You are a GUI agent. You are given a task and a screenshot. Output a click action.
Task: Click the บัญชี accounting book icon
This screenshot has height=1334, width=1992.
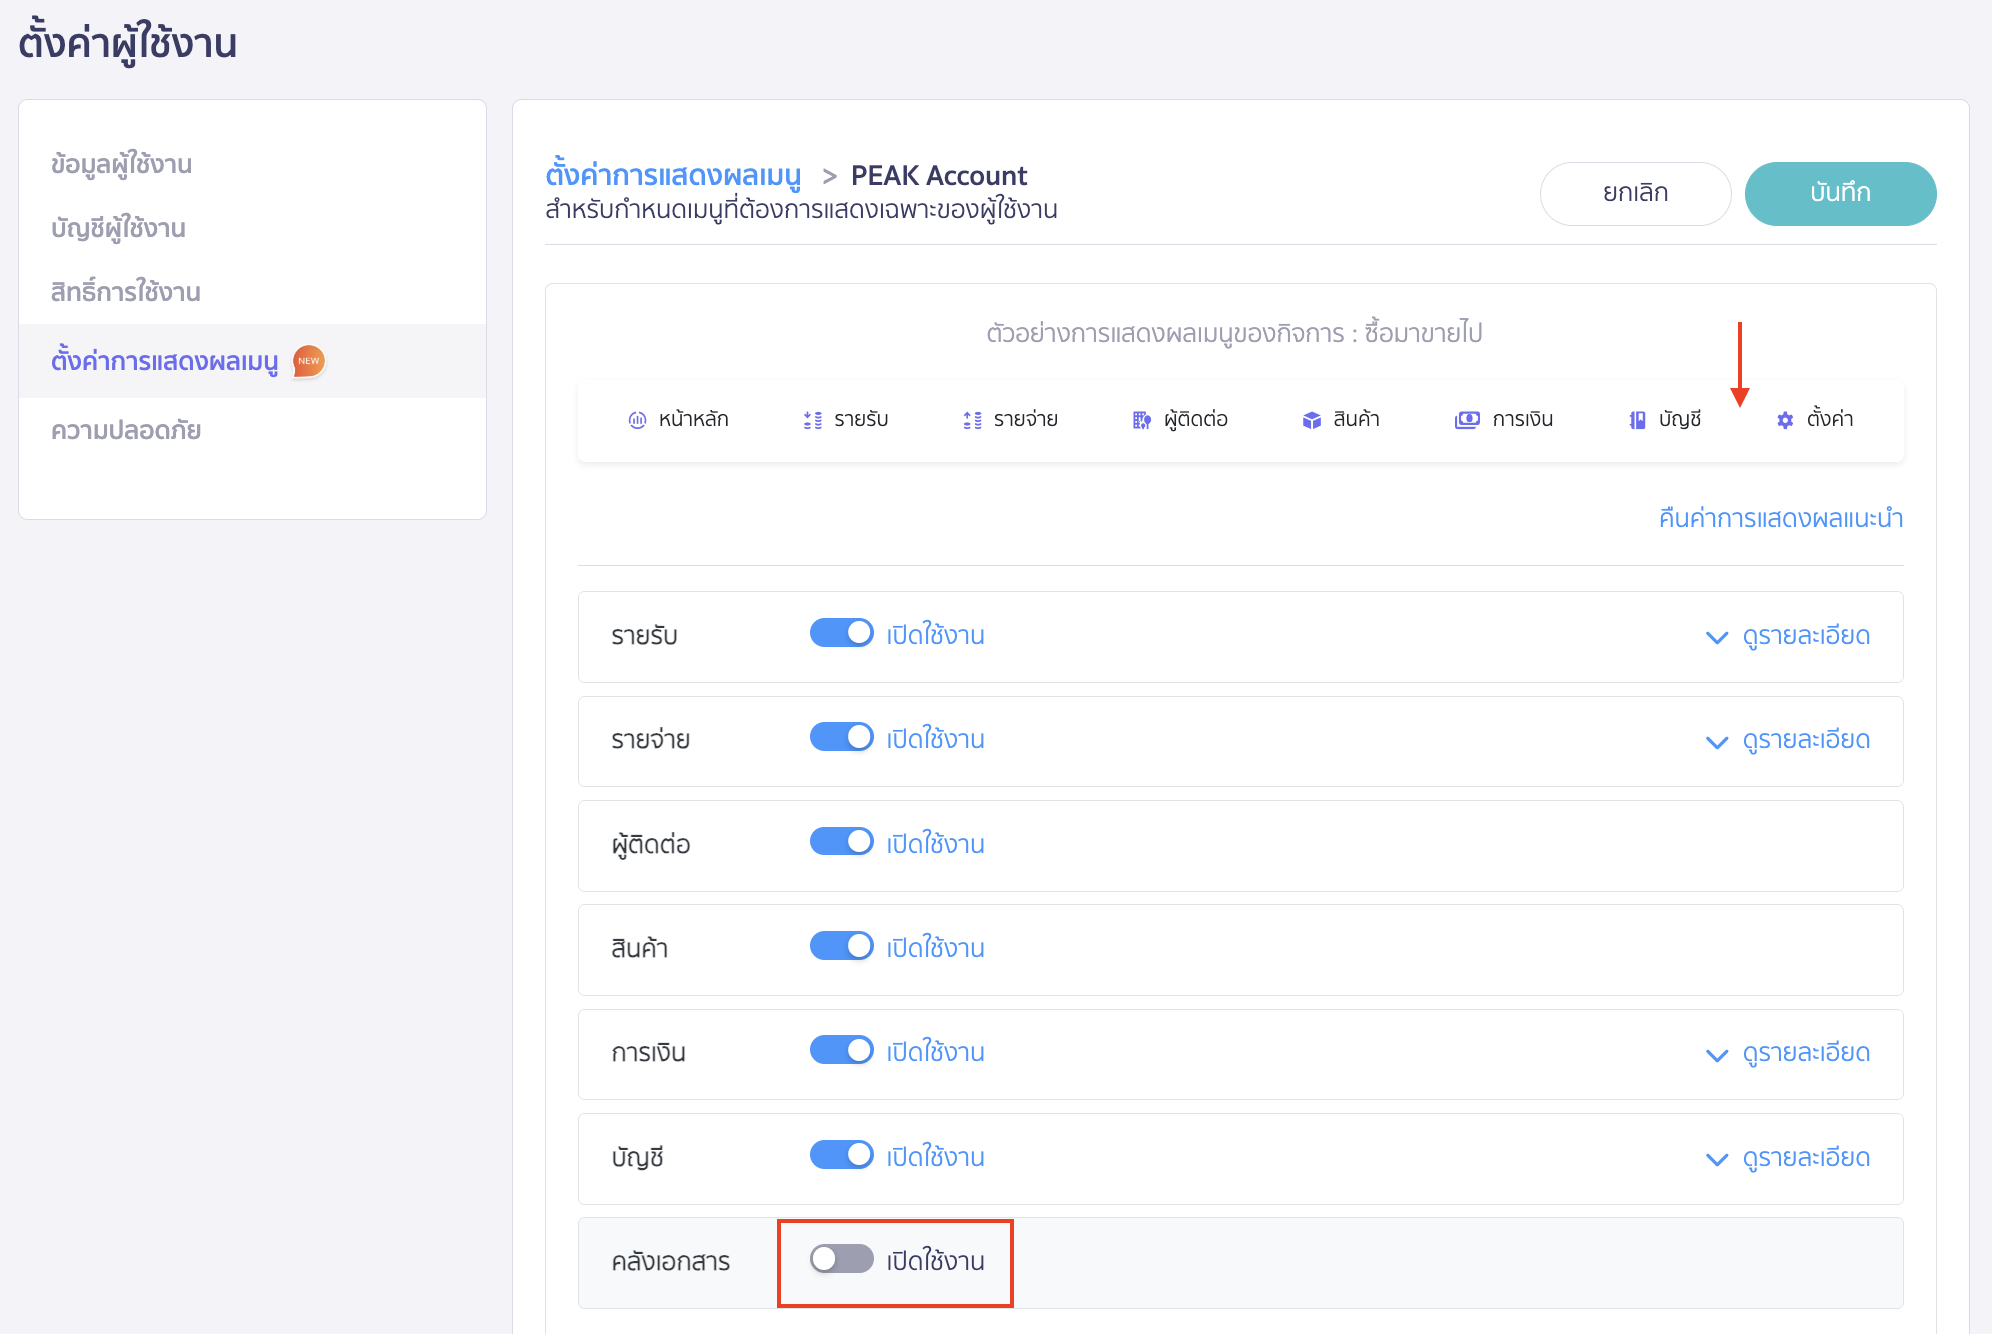[1637, 420]
